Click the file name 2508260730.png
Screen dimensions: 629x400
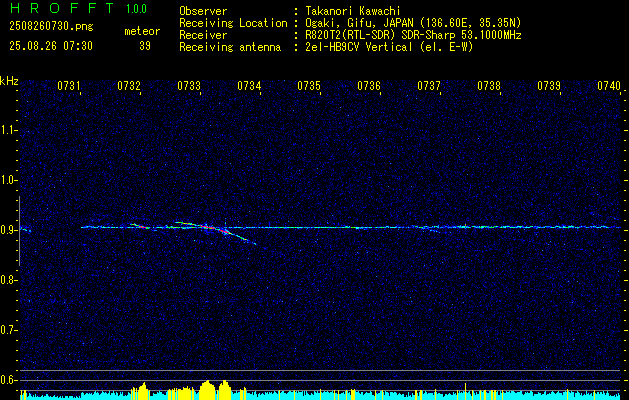pos(51,26)
